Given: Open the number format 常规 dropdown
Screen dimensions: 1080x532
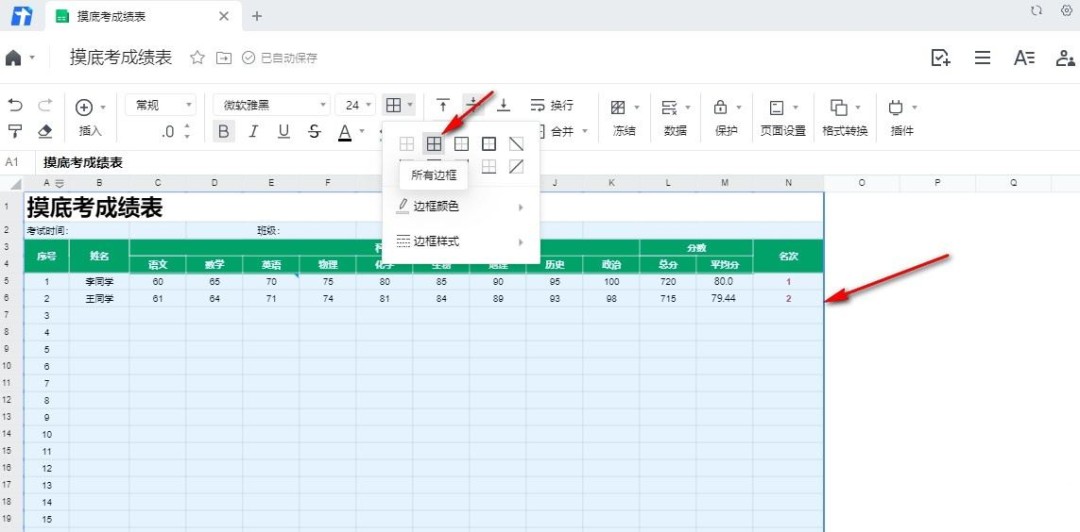Looking at the screenshot, I should (x=160, y=105).
